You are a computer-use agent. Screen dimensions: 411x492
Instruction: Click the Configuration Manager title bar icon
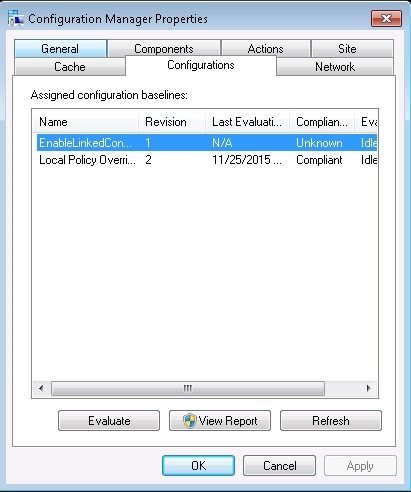(x=16, y=18)
